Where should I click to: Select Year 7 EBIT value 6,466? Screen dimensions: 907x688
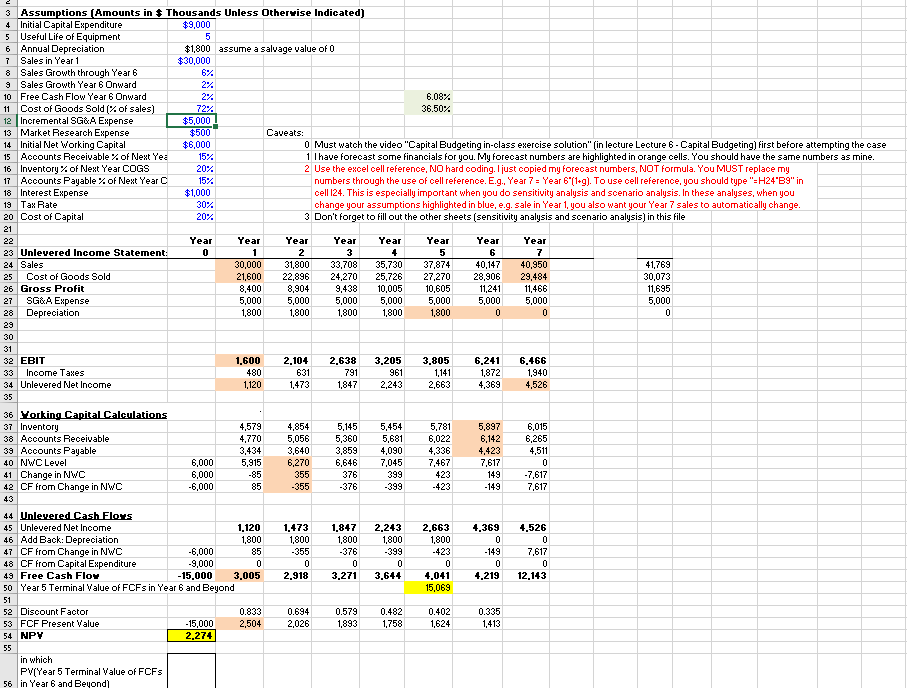(x=525, y=361)
